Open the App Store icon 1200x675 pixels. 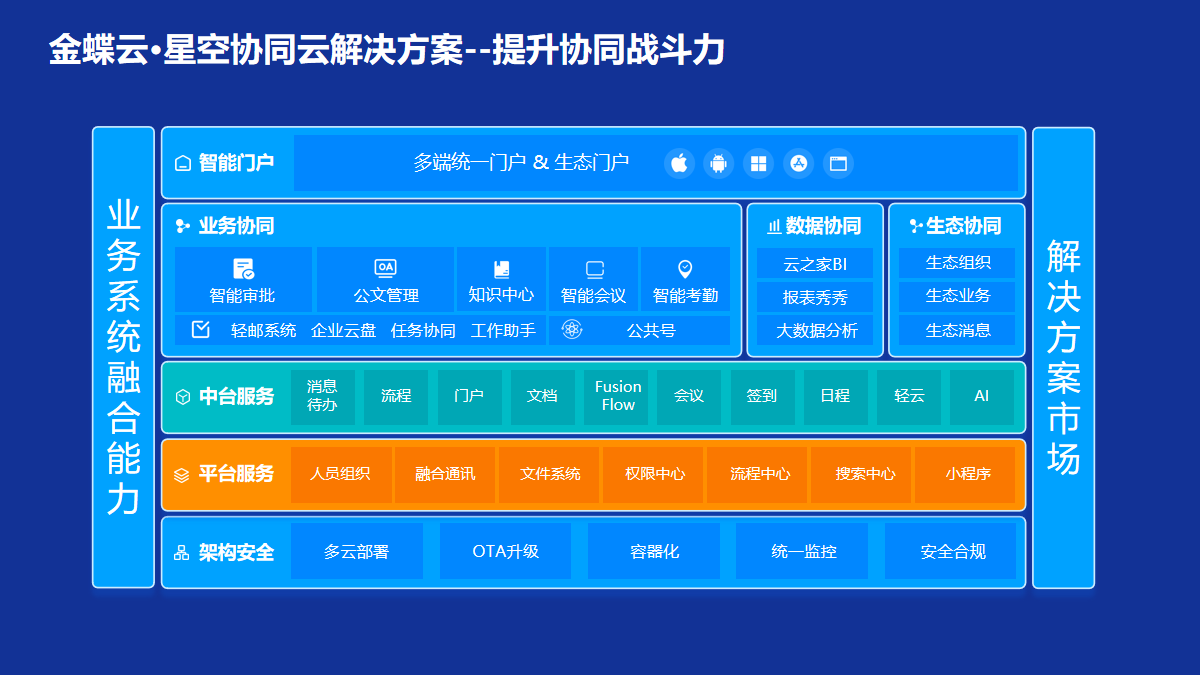tap(798, 163)
